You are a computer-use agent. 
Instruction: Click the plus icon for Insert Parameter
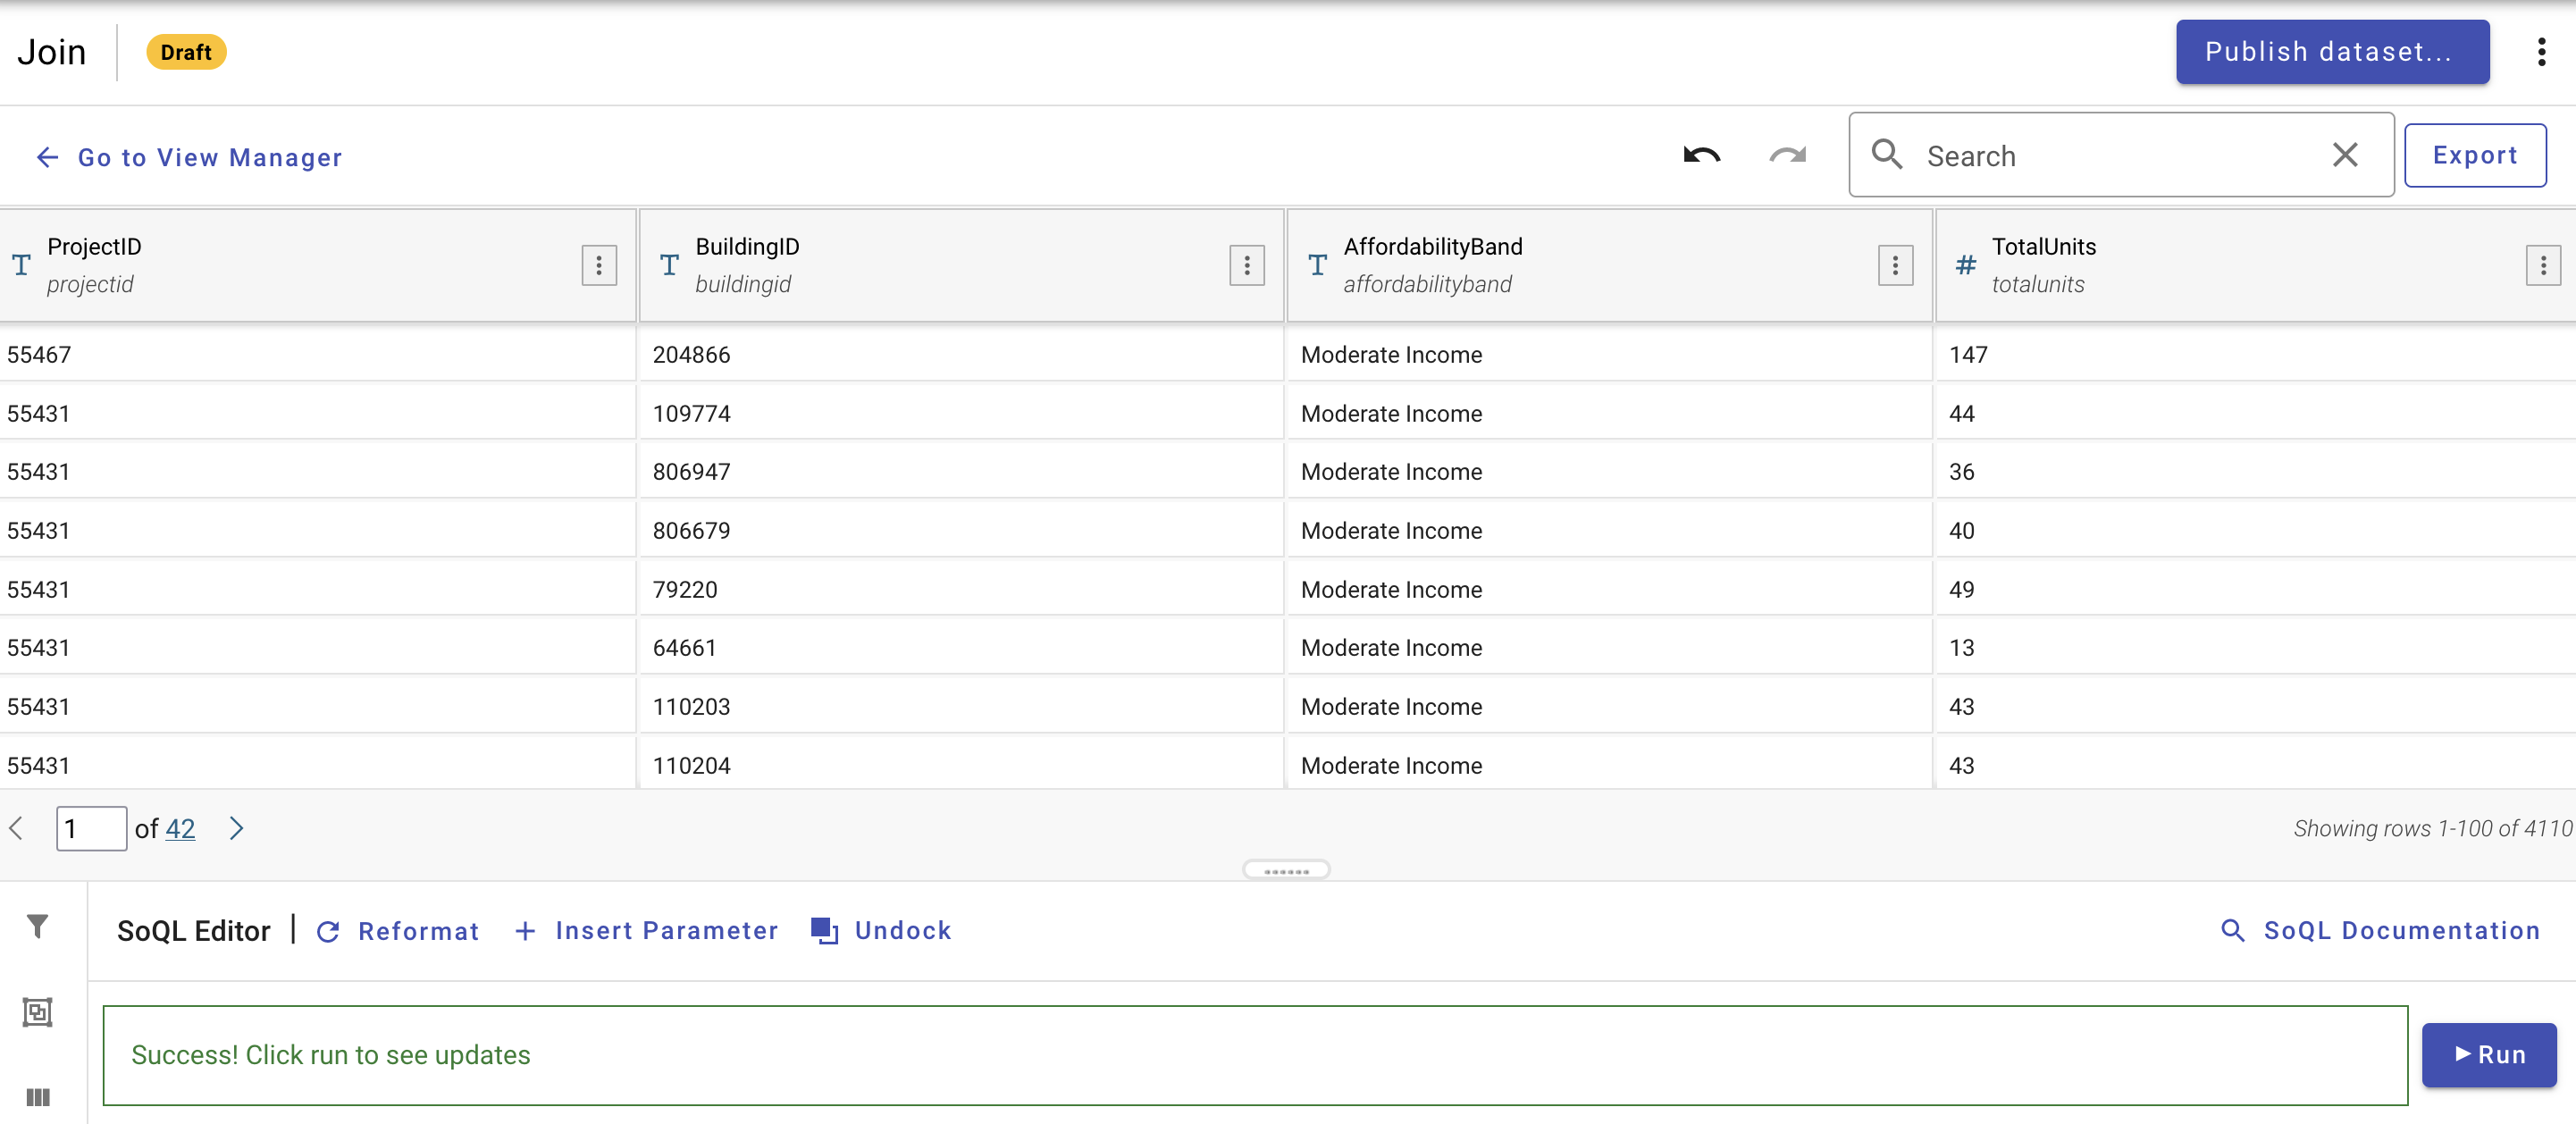pos(525,932)
